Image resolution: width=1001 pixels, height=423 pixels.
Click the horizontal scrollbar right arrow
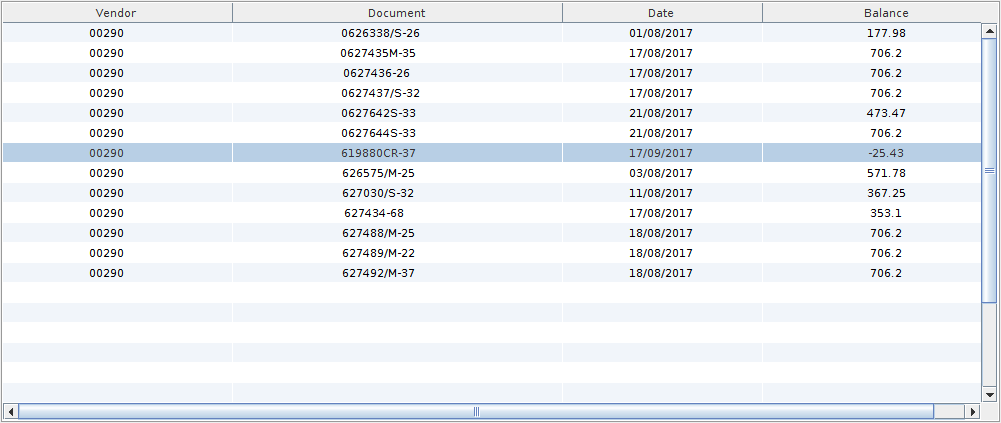(x=971, y=412)
